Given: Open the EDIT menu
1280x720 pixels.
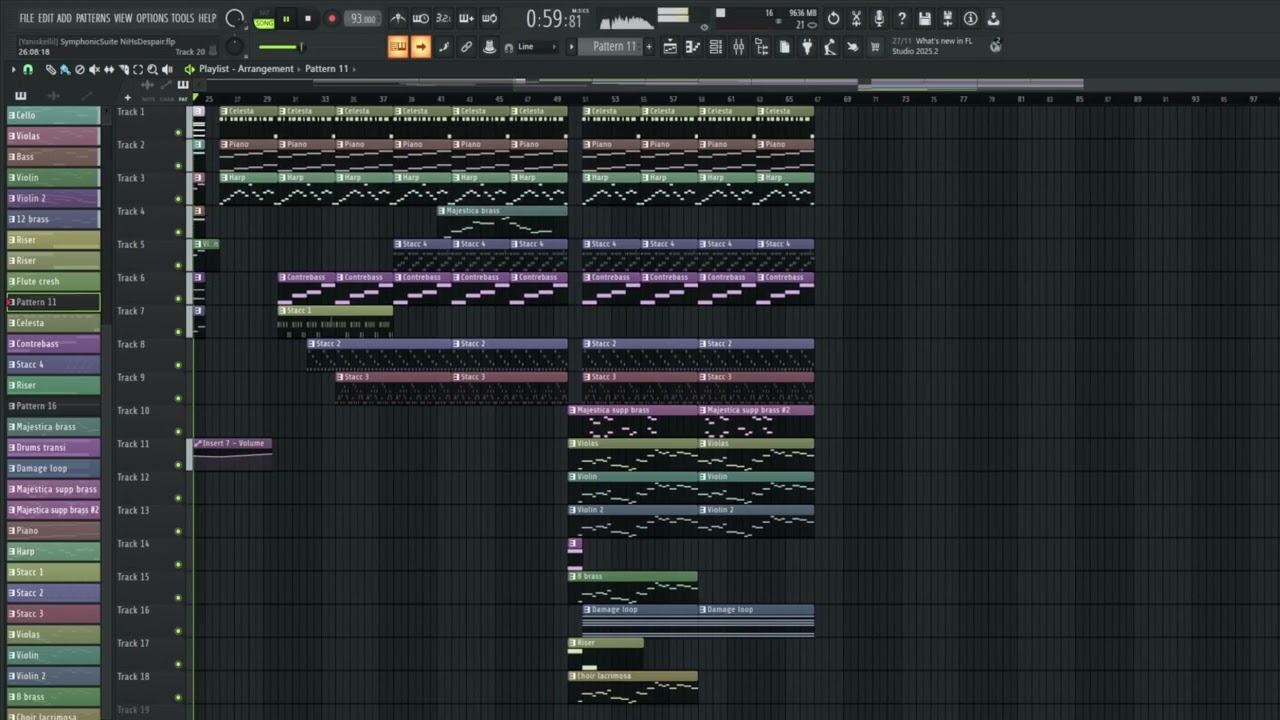Looking at the screenshot, I should tap(45, 18).
